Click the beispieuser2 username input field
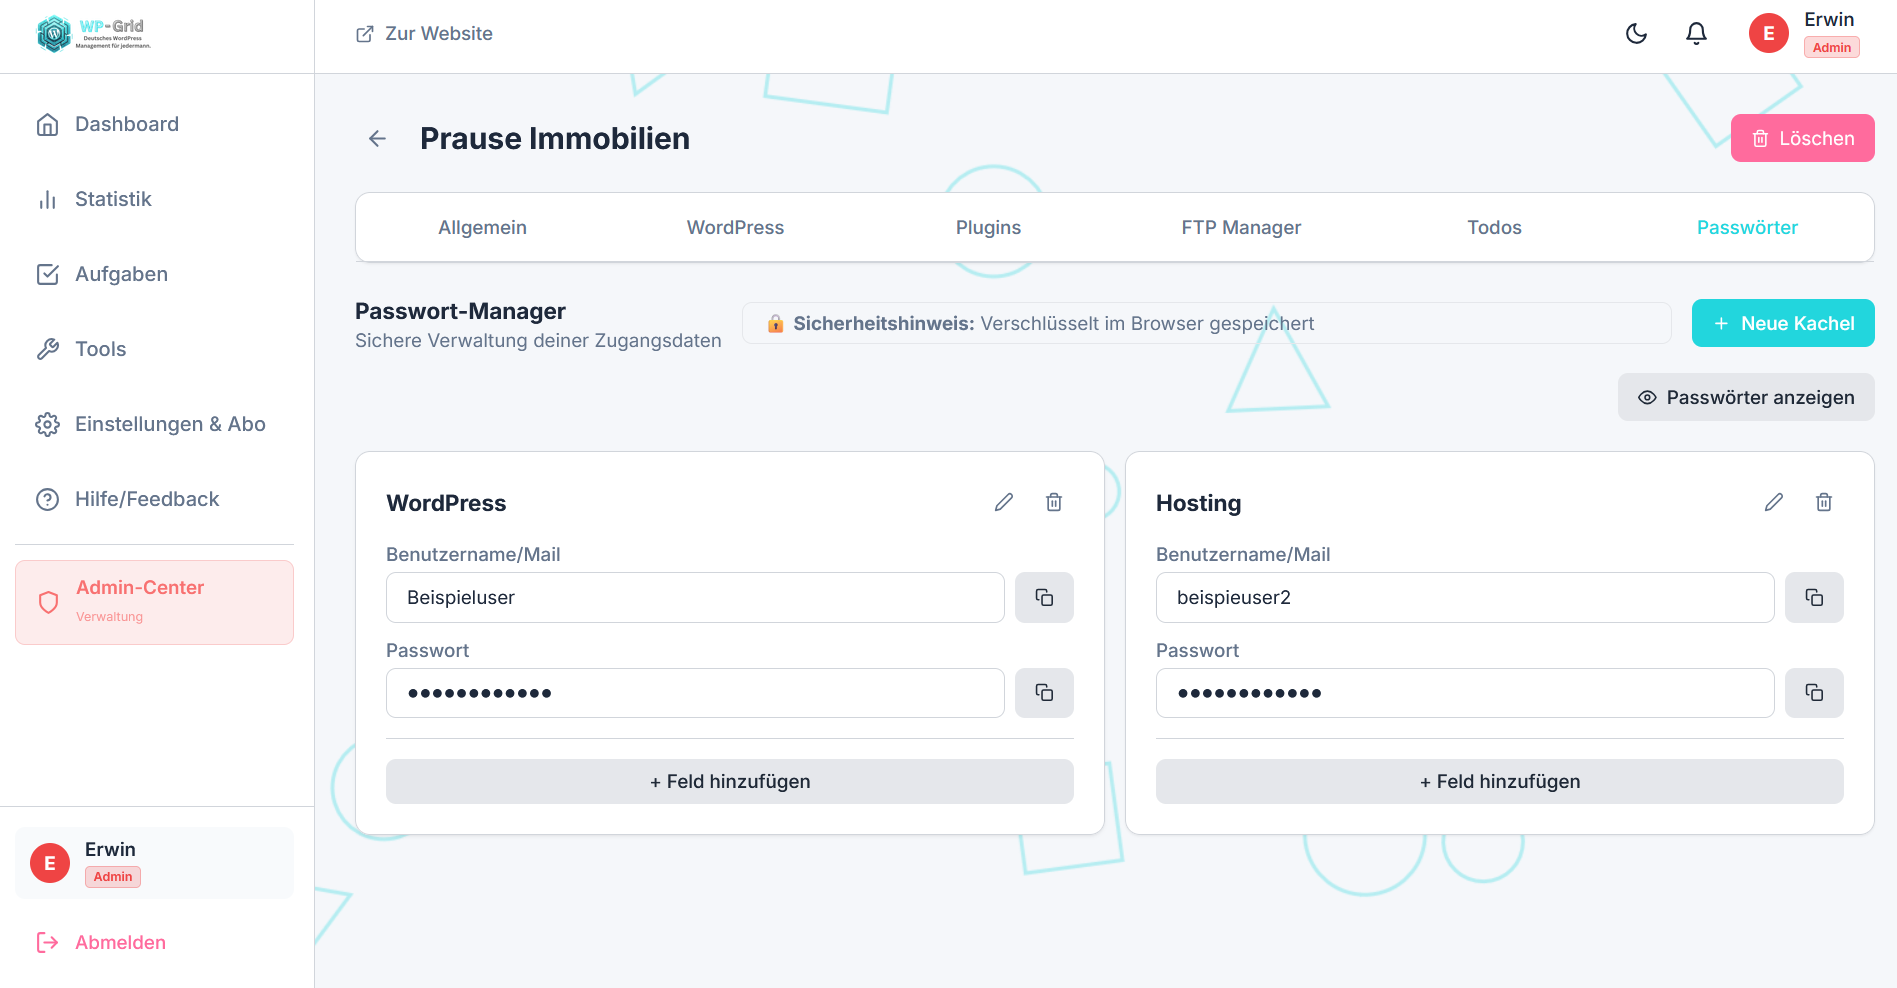The height and width of the screenshot is (988, 1897). [1464, 597]
